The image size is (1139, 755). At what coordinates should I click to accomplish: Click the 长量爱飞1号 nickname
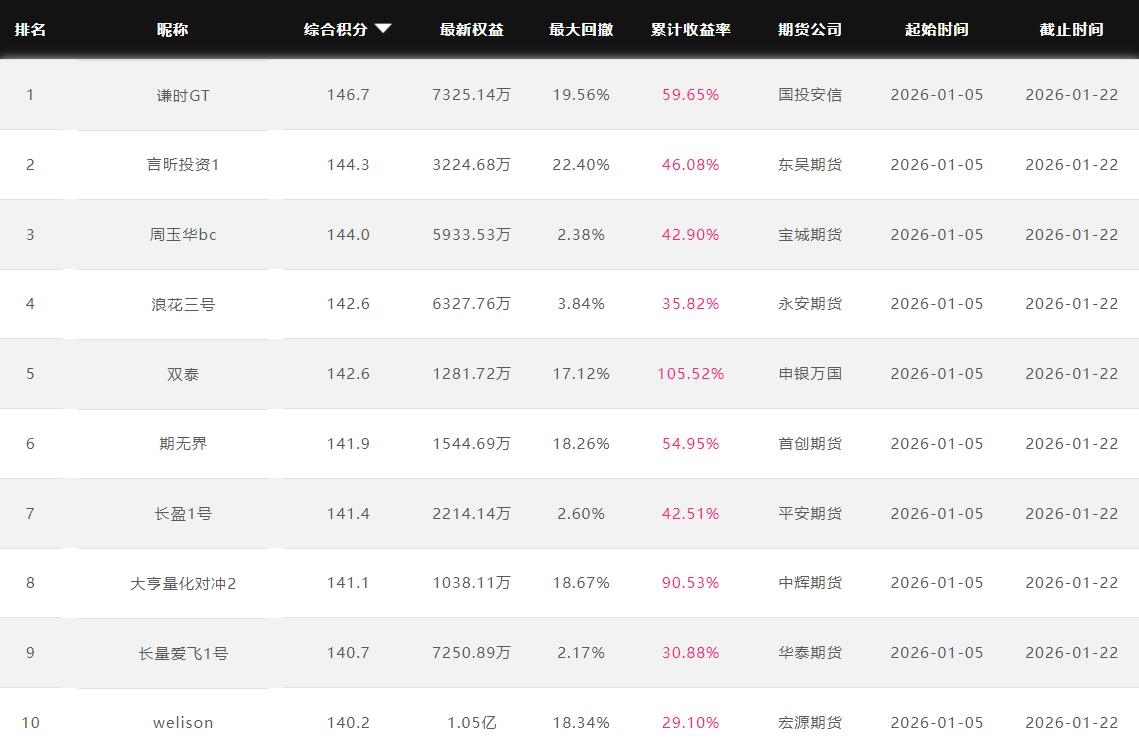click(183, 653)
